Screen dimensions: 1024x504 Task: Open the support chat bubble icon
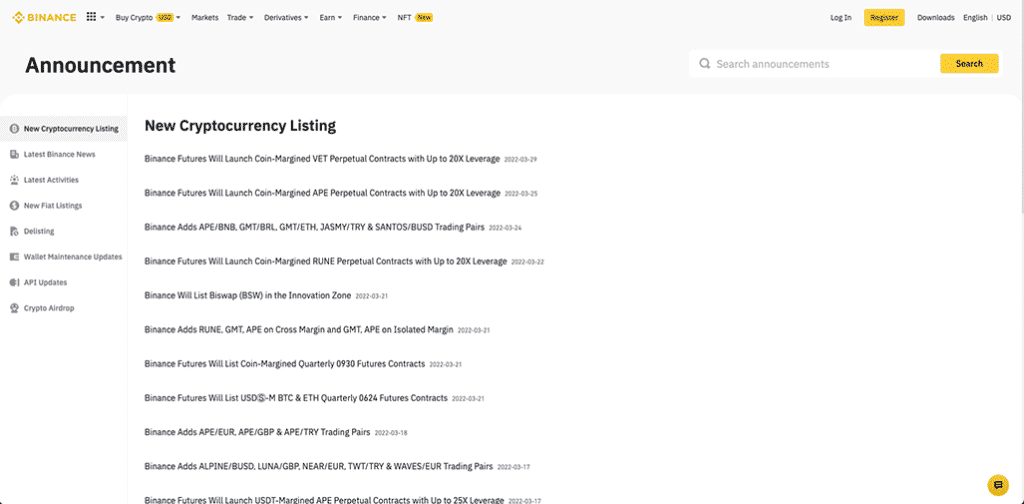(998, 484)
